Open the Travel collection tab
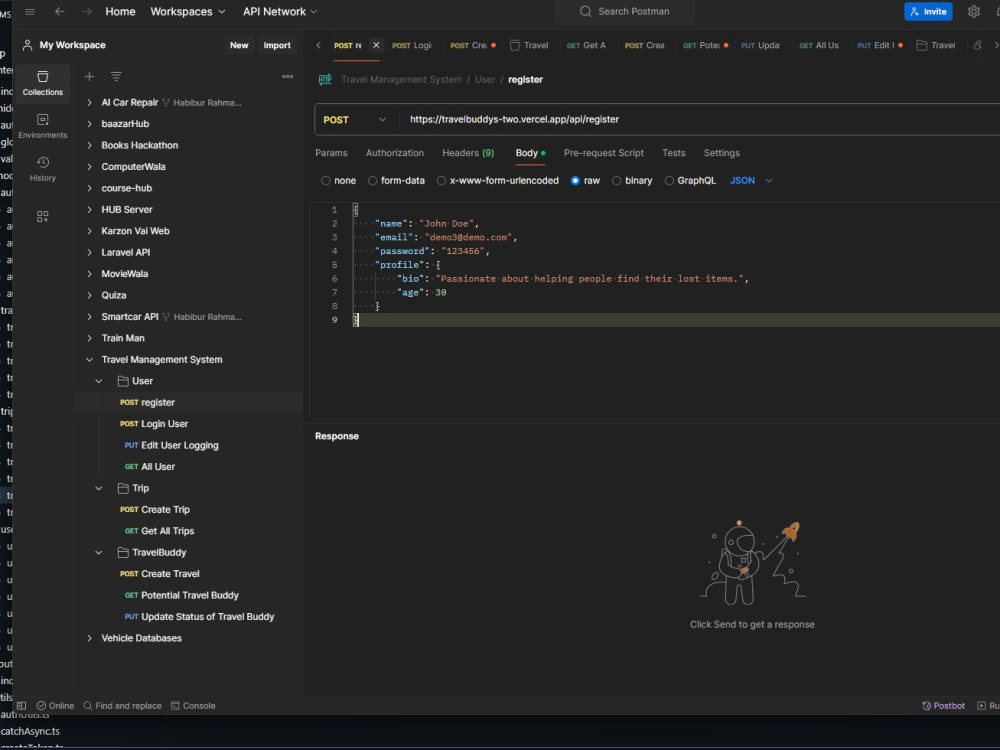 click(529, 45)
